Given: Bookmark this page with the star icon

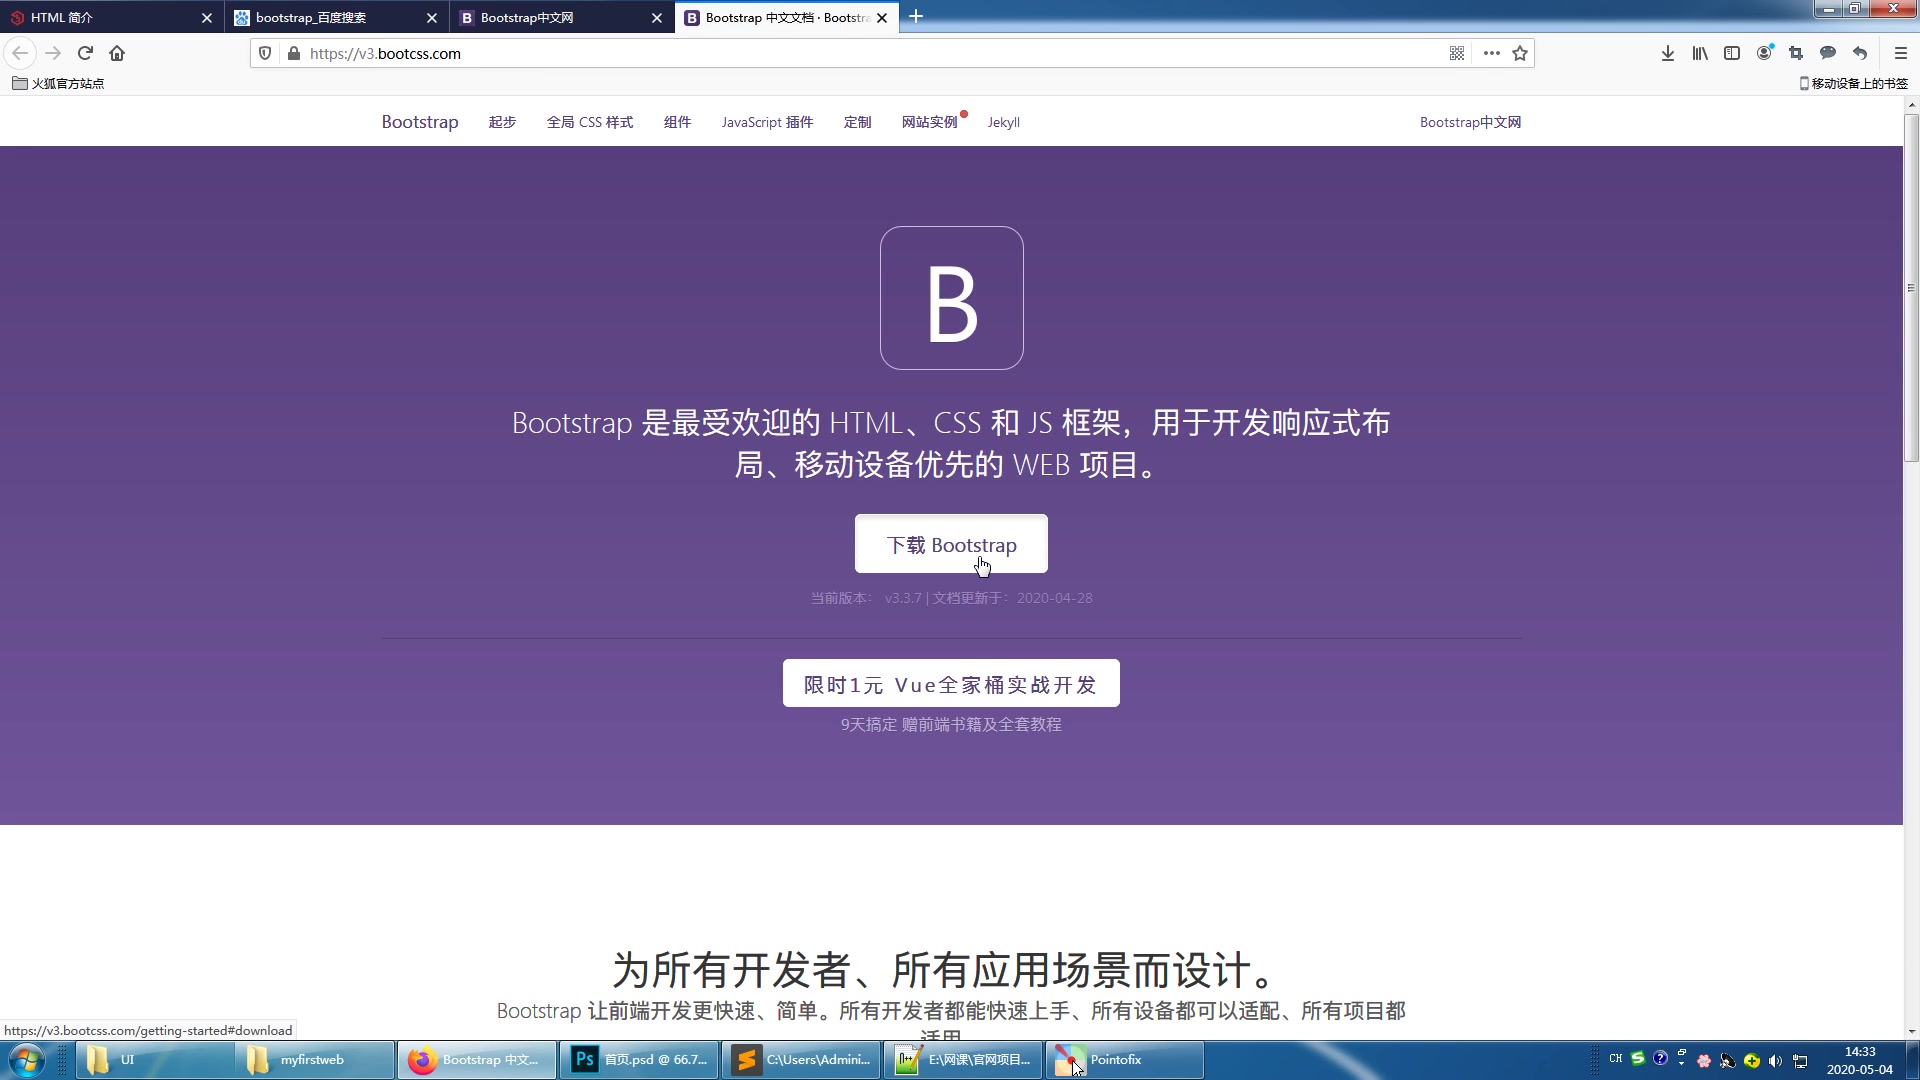Looking at the screenshot, I should (x=1520, y=53).
